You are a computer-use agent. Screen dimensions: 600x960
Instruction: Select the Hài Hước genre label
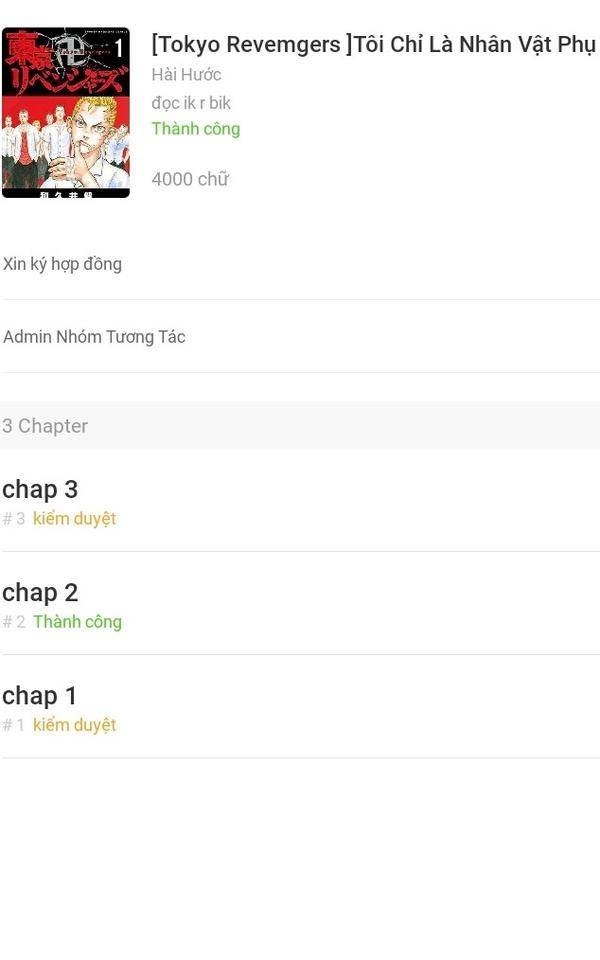point(186,75)
